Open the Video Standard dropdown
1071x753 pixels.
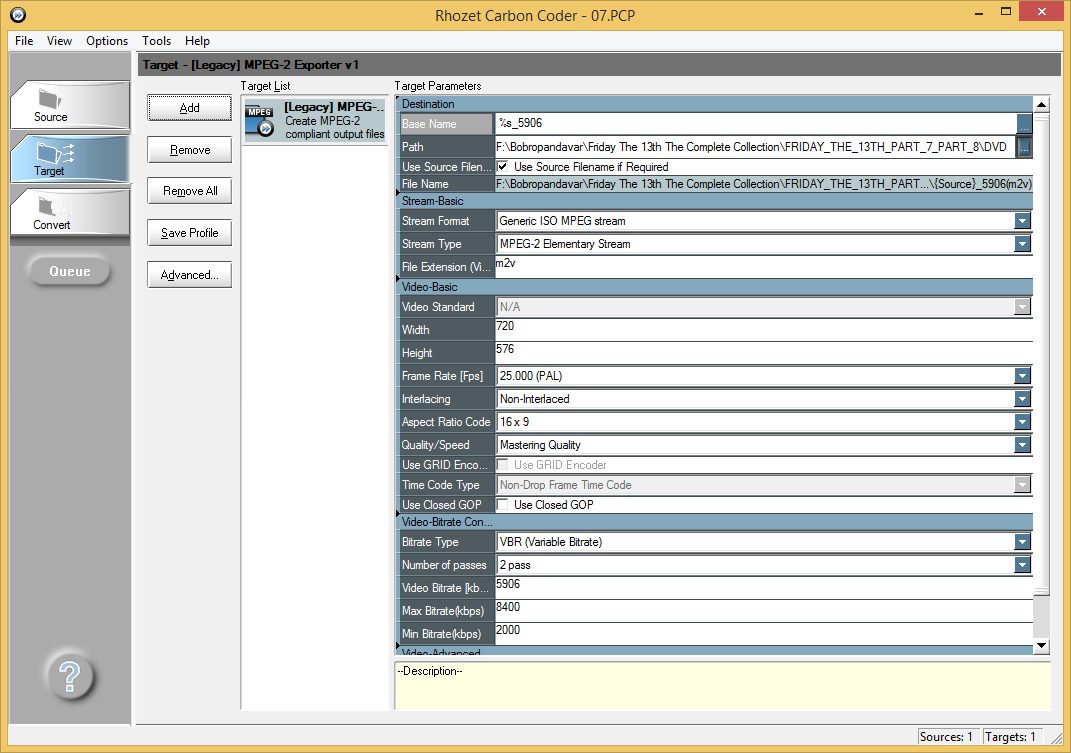1022,307
